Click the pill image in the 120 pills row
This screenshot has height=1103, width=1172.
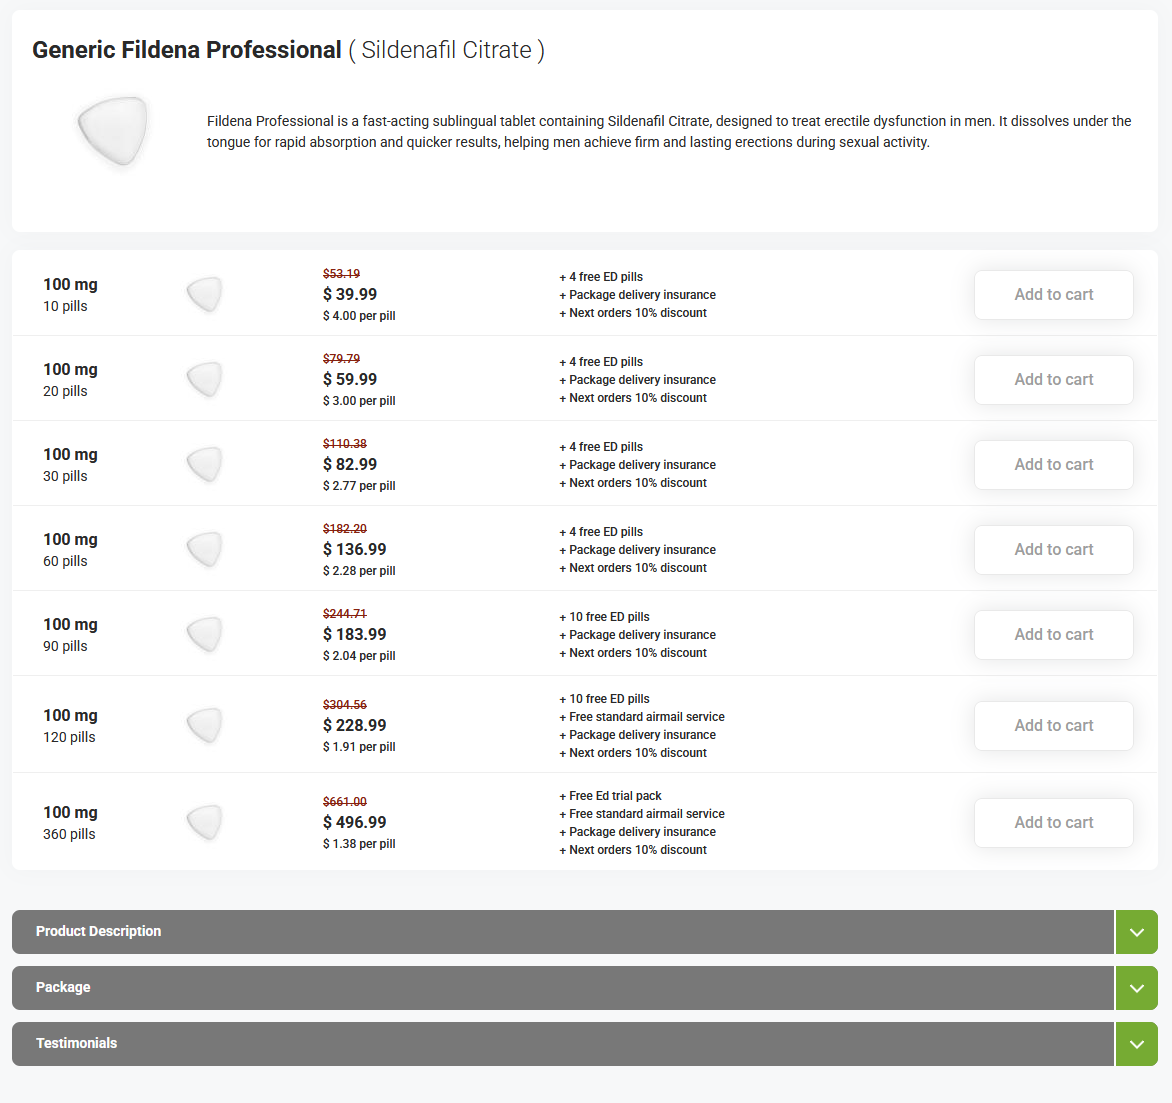pyautogui.click(x=205, y=726)
